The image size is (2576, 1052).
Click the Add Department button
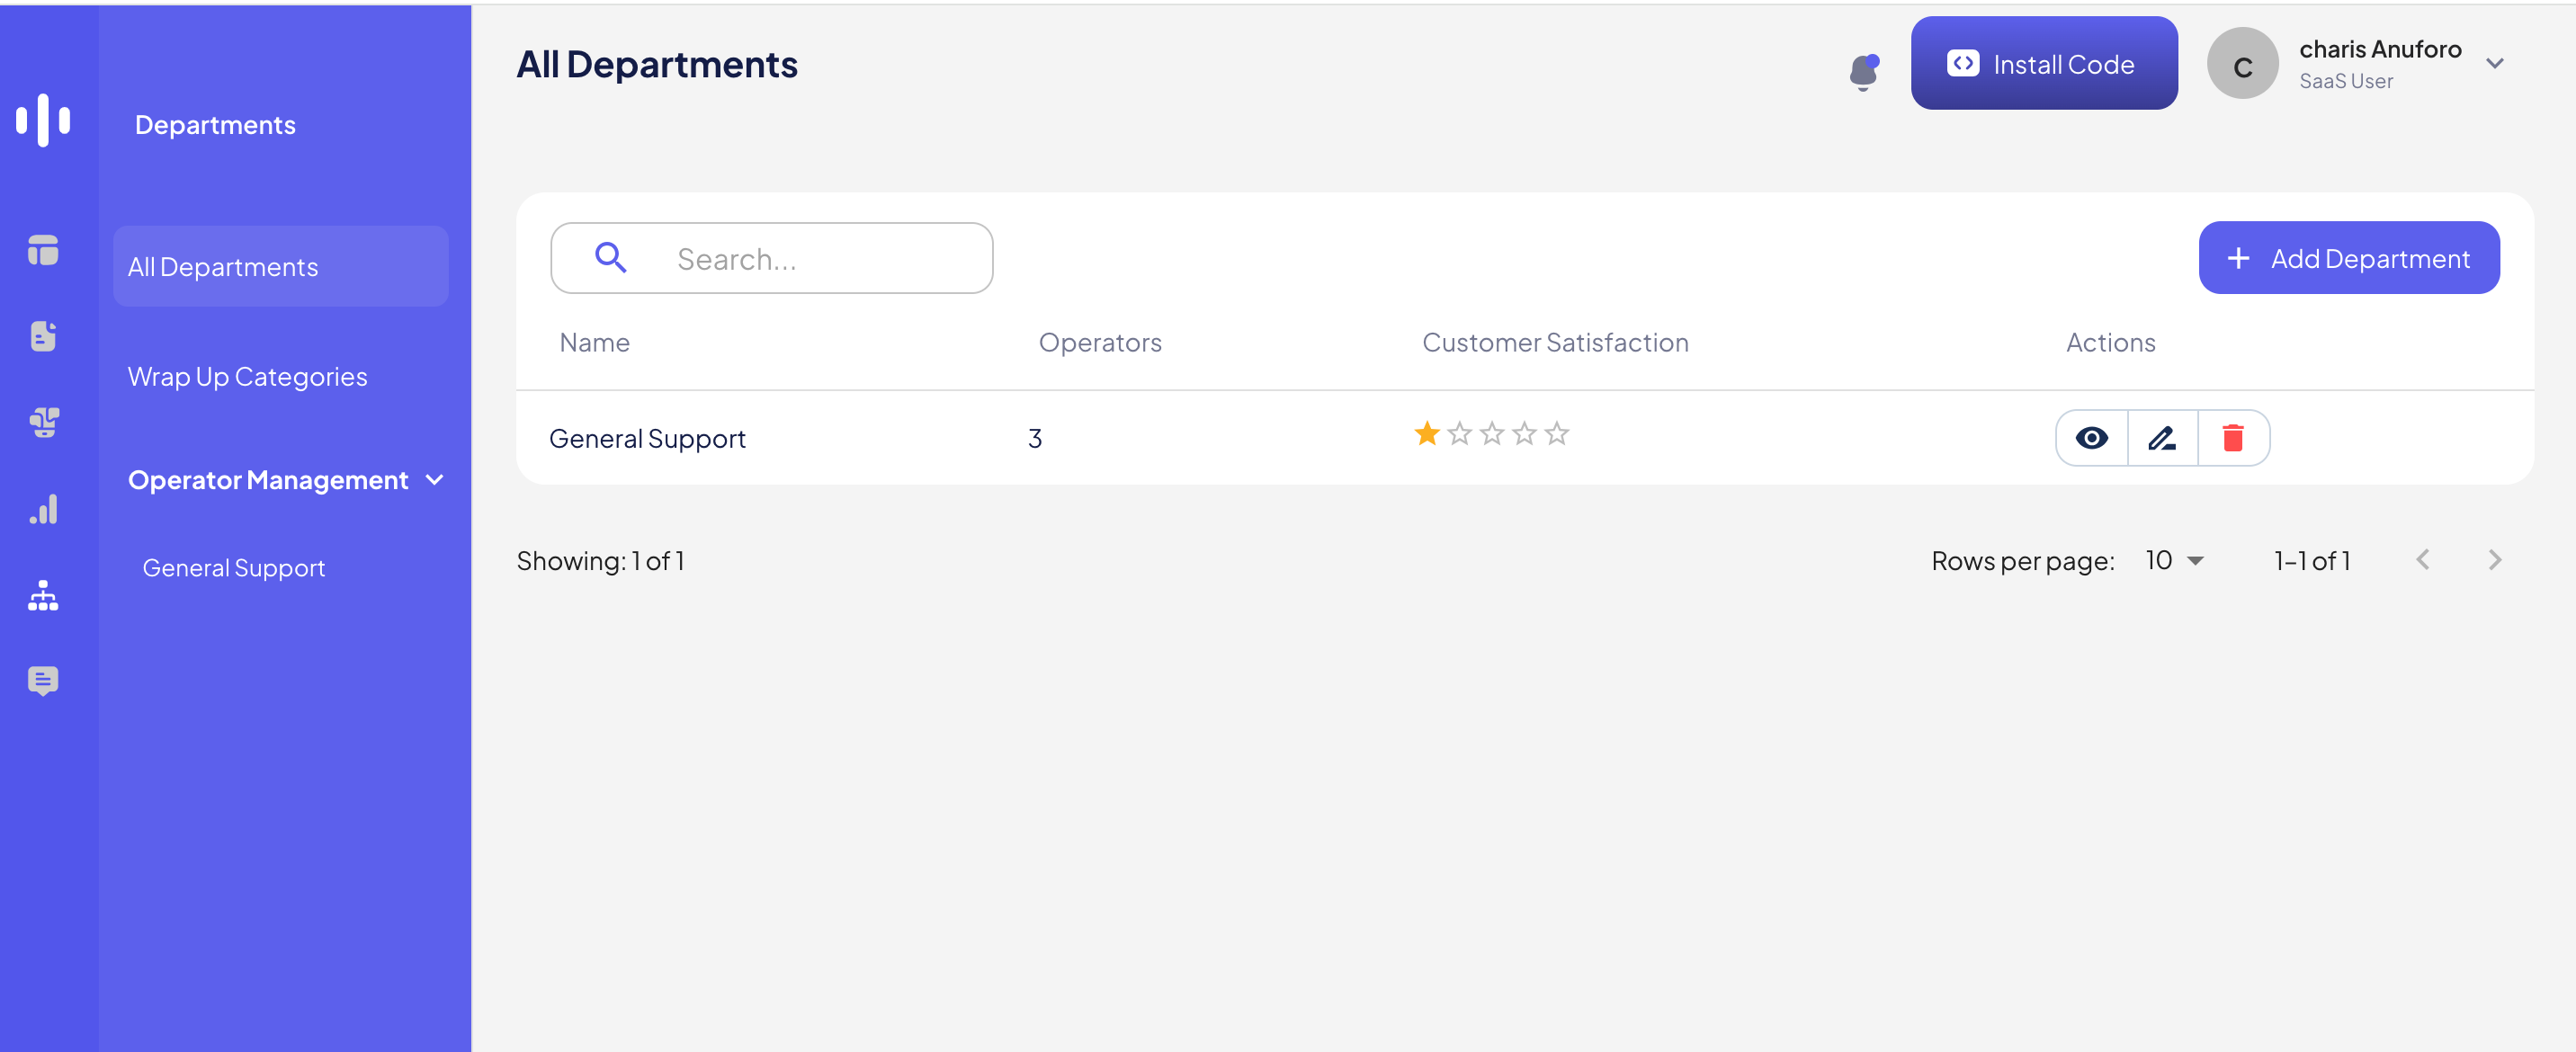coord(2348,259)
